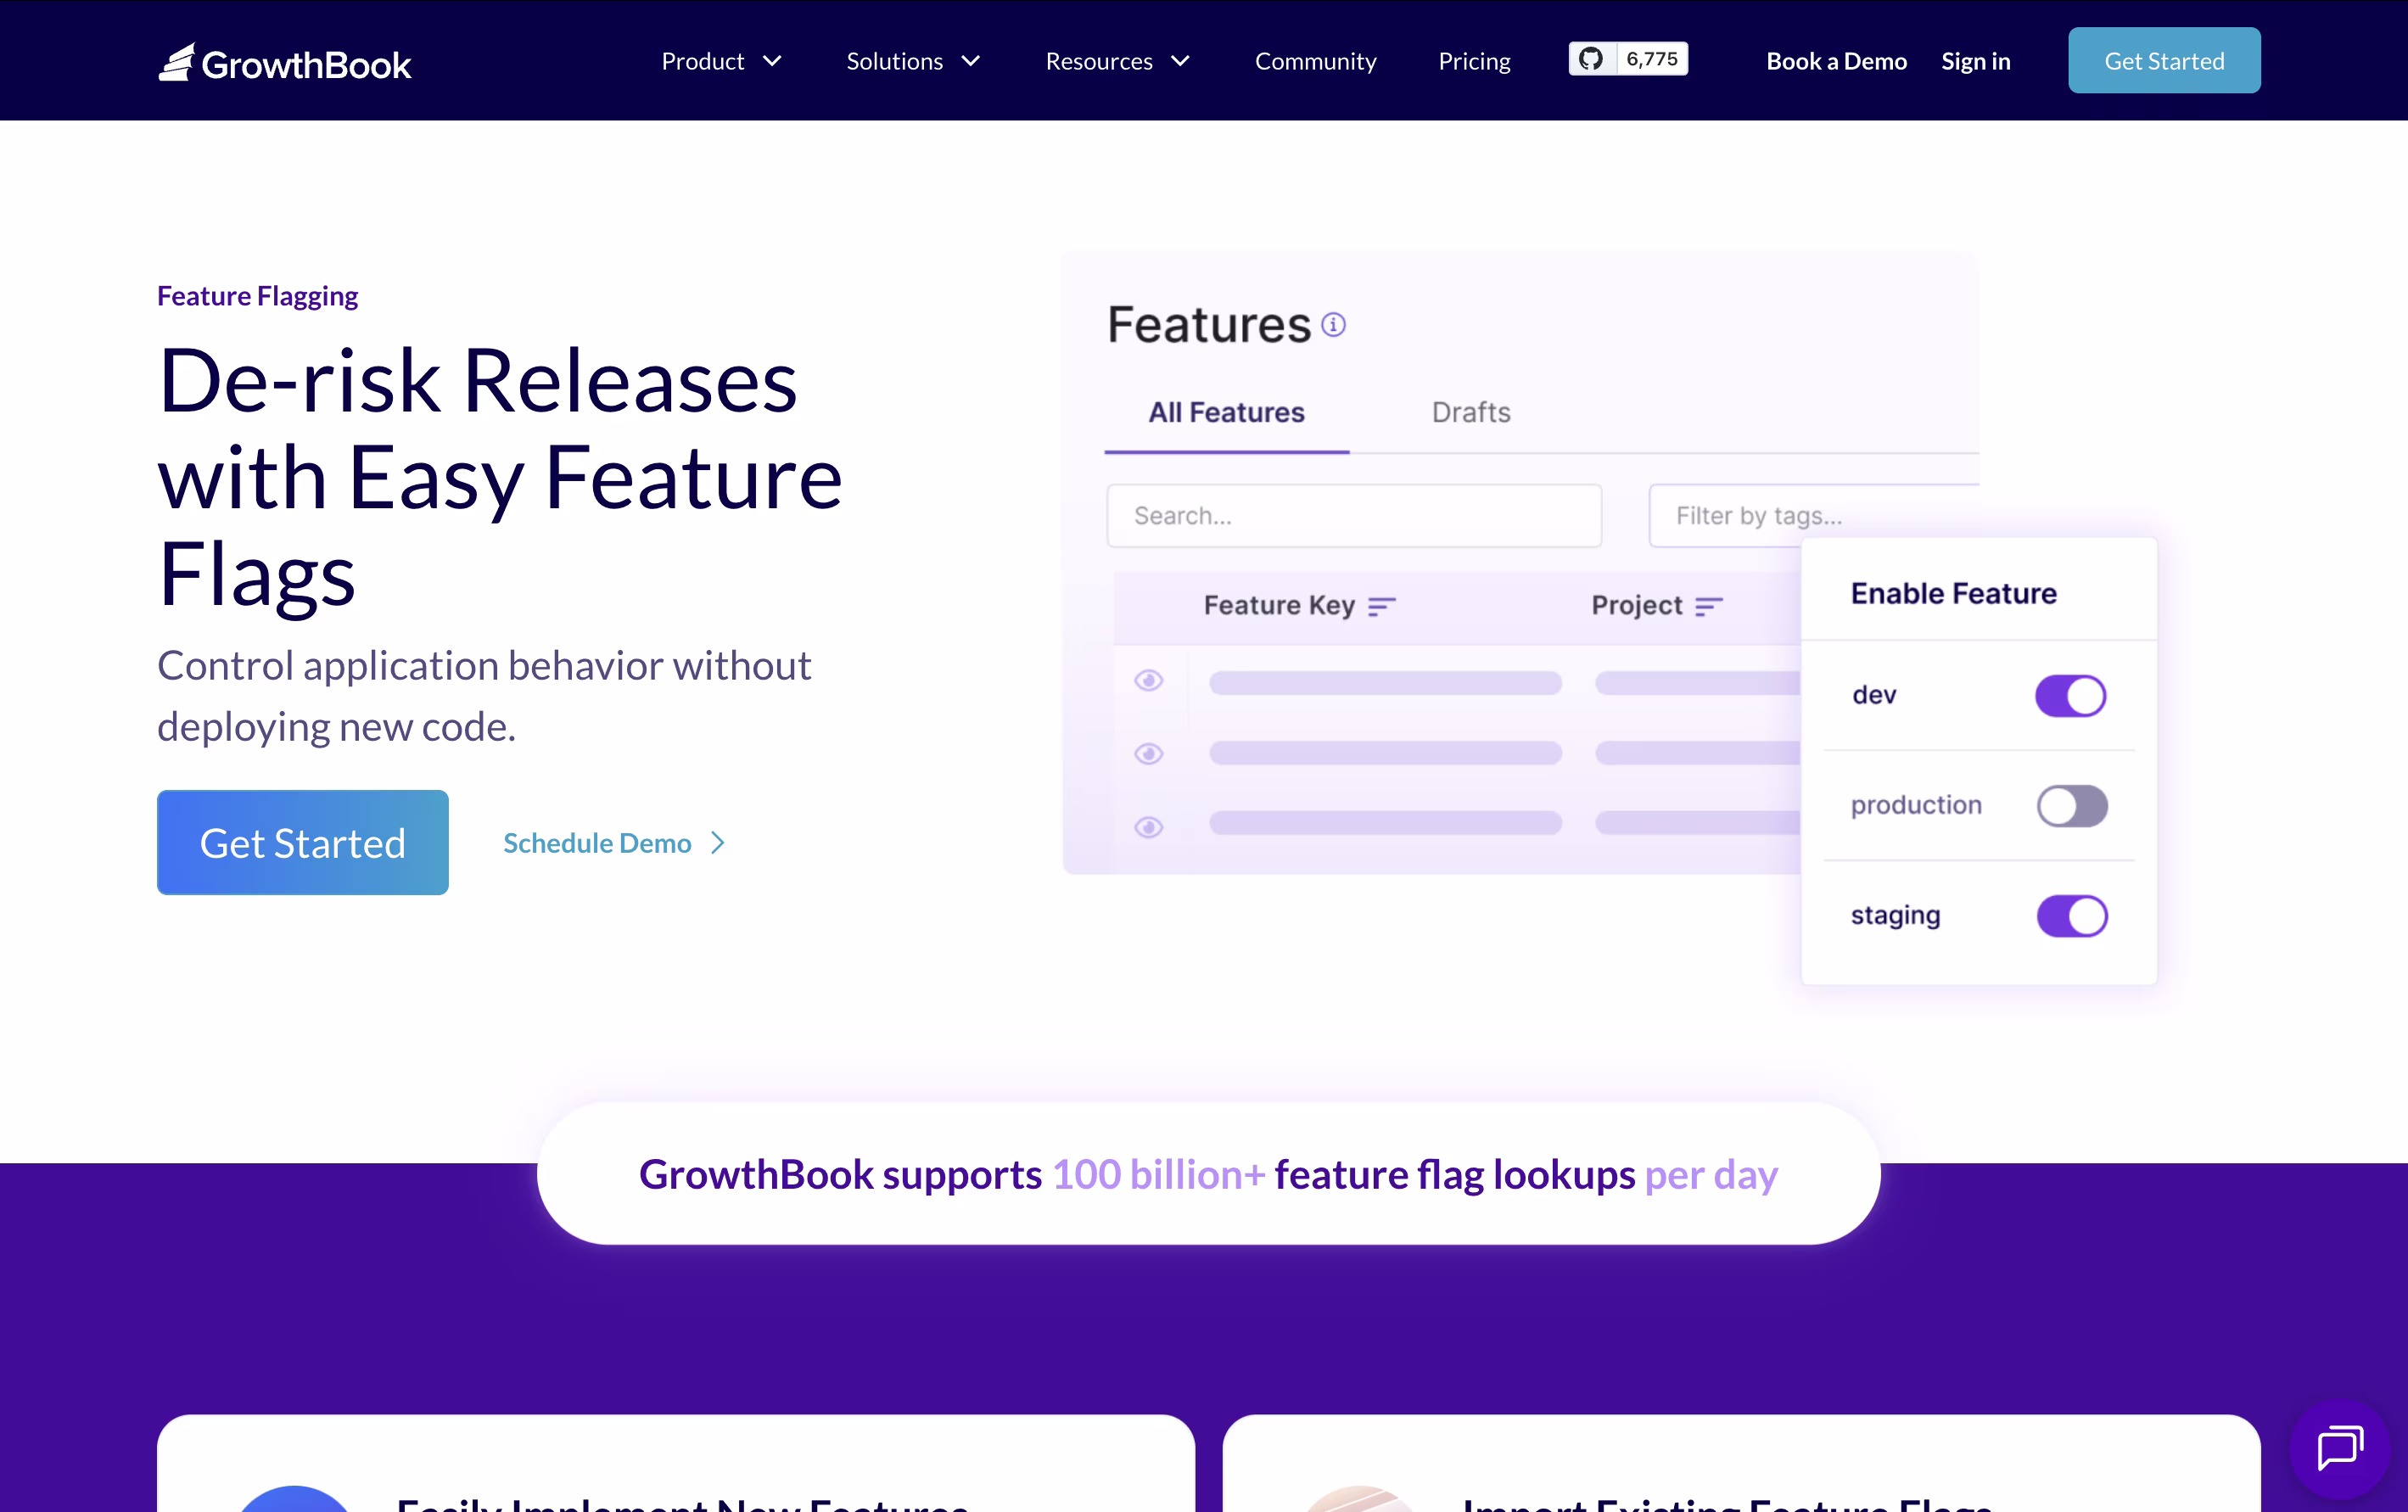2408x1512 pixels.
Task: Click the 100 billion+ lookups banner
Action: [1208, 1174]
